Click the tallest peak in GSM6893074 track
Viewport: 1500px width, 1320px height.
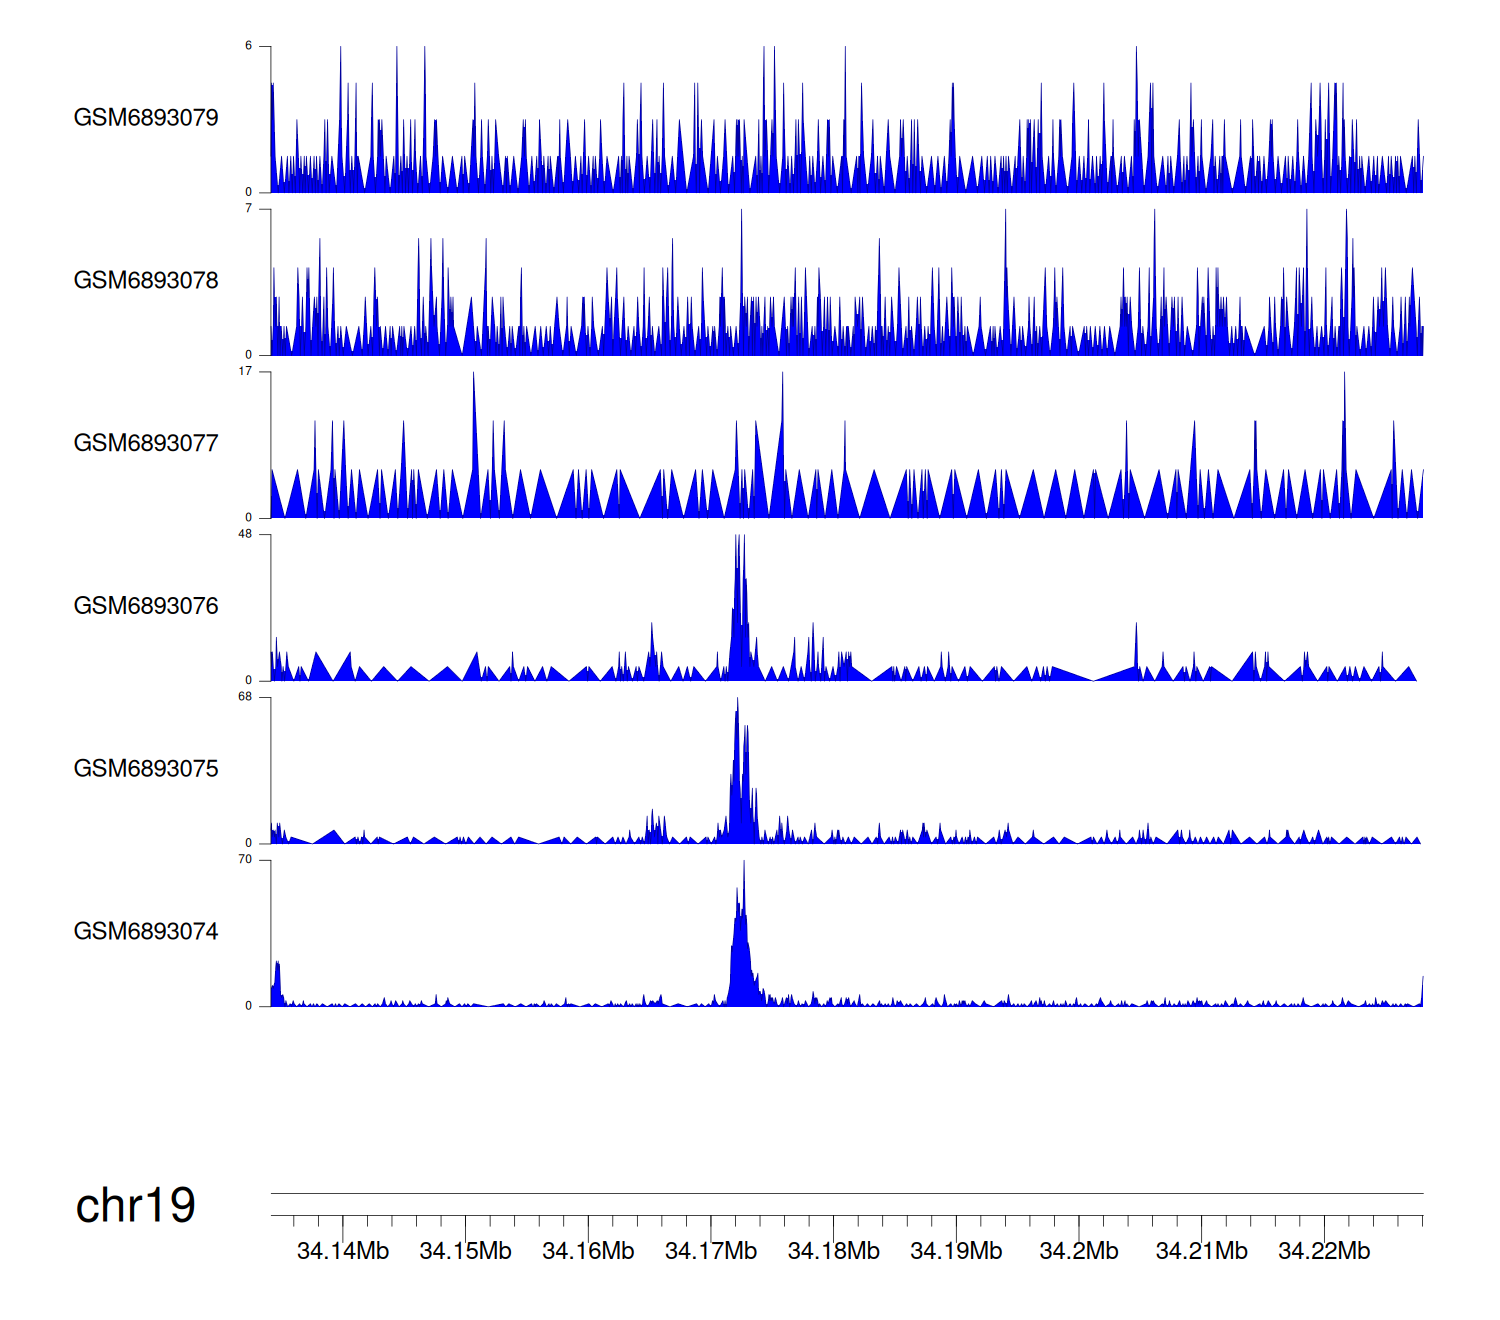[x=743, y=900]
